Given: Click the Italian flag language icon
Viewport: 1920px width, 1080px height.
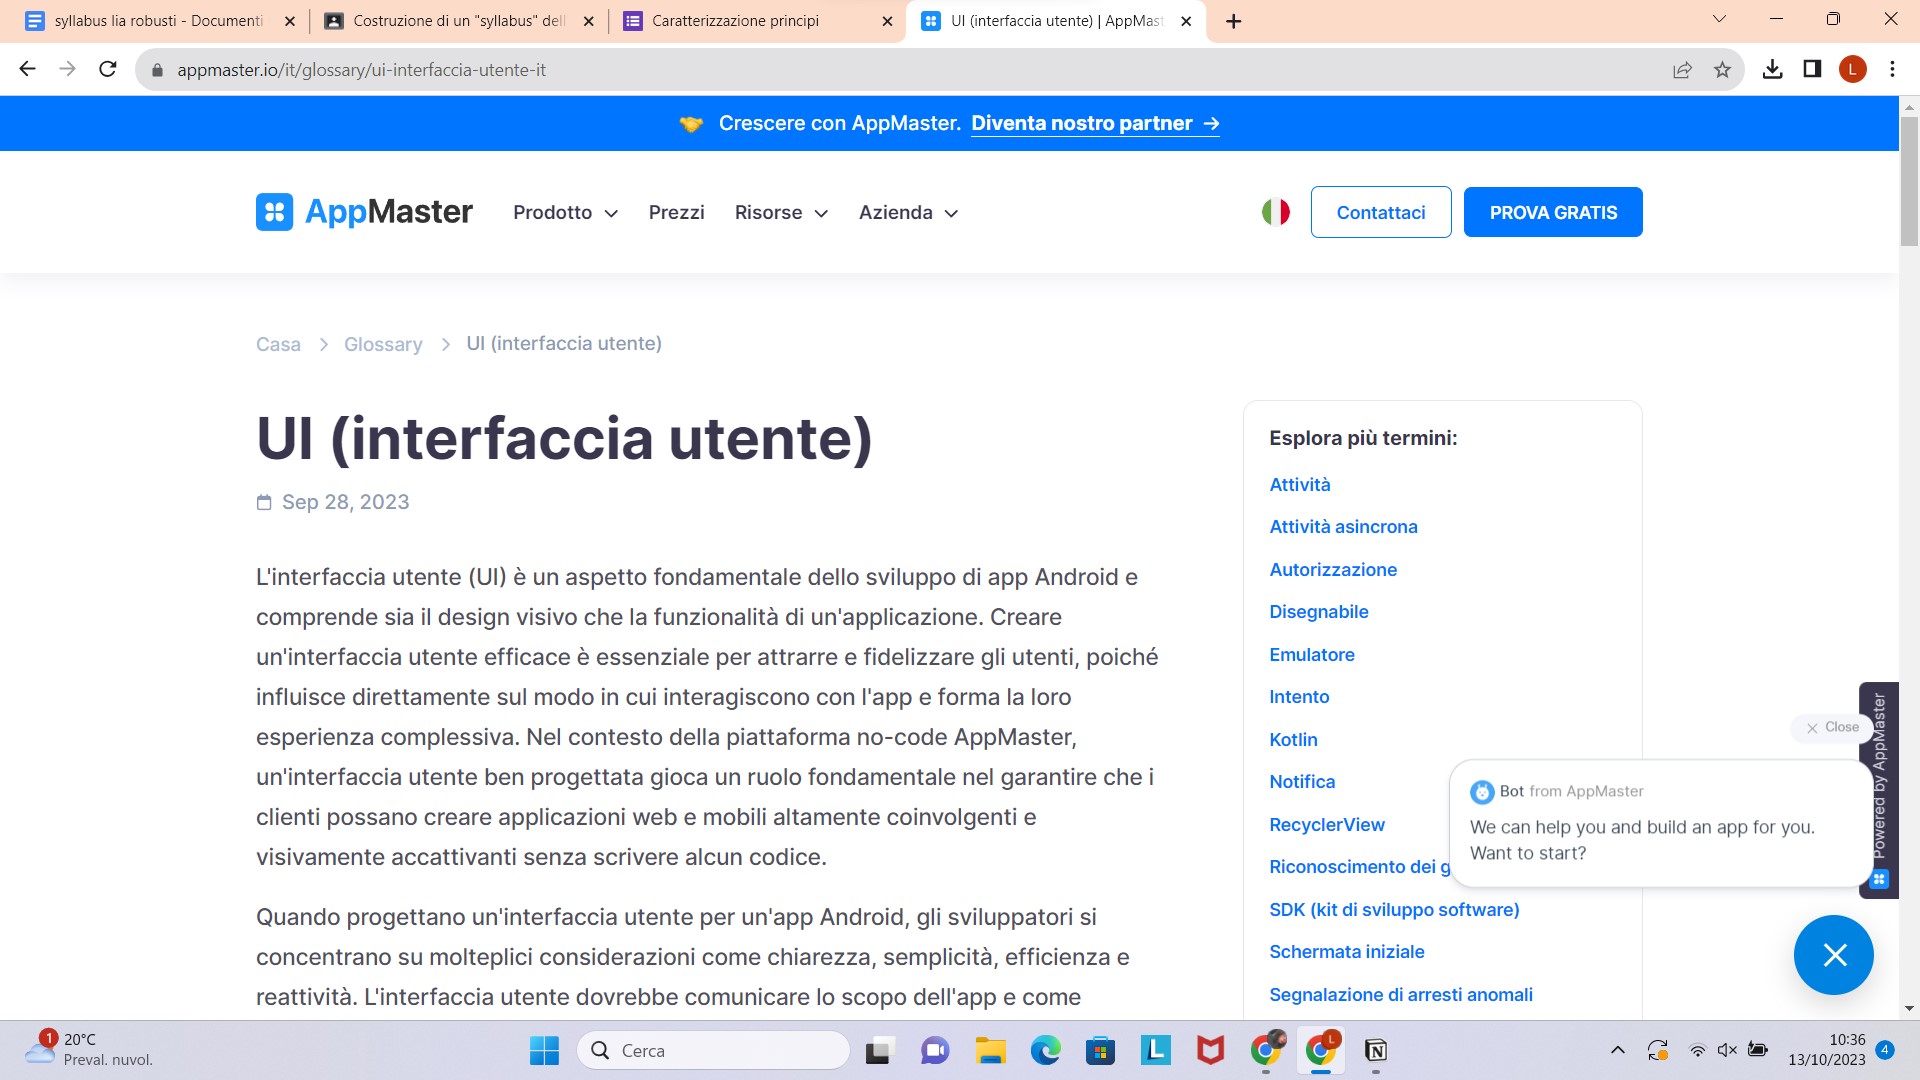Looking at the screenshot, I should pyautogui.click(x=1275, y=212).
